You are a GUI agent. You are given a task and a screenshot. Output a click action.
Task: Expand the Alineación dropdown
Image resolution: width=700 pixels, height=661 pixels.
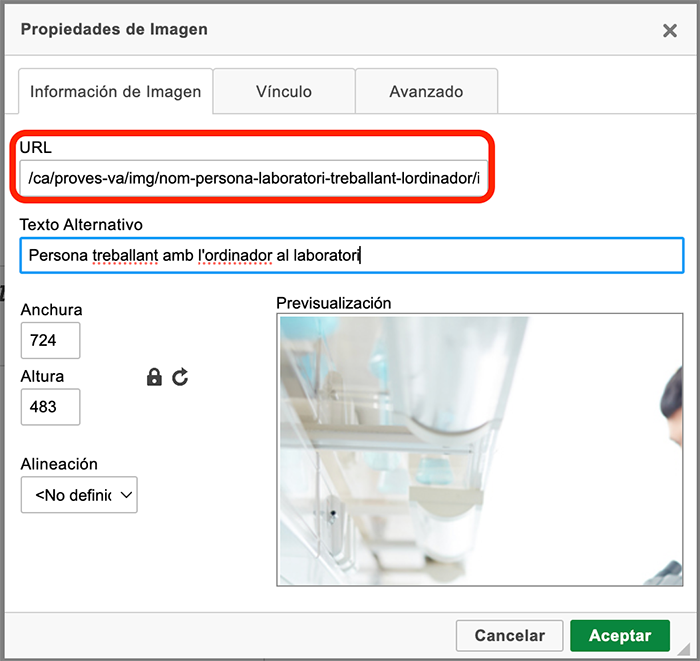(79, 495)
